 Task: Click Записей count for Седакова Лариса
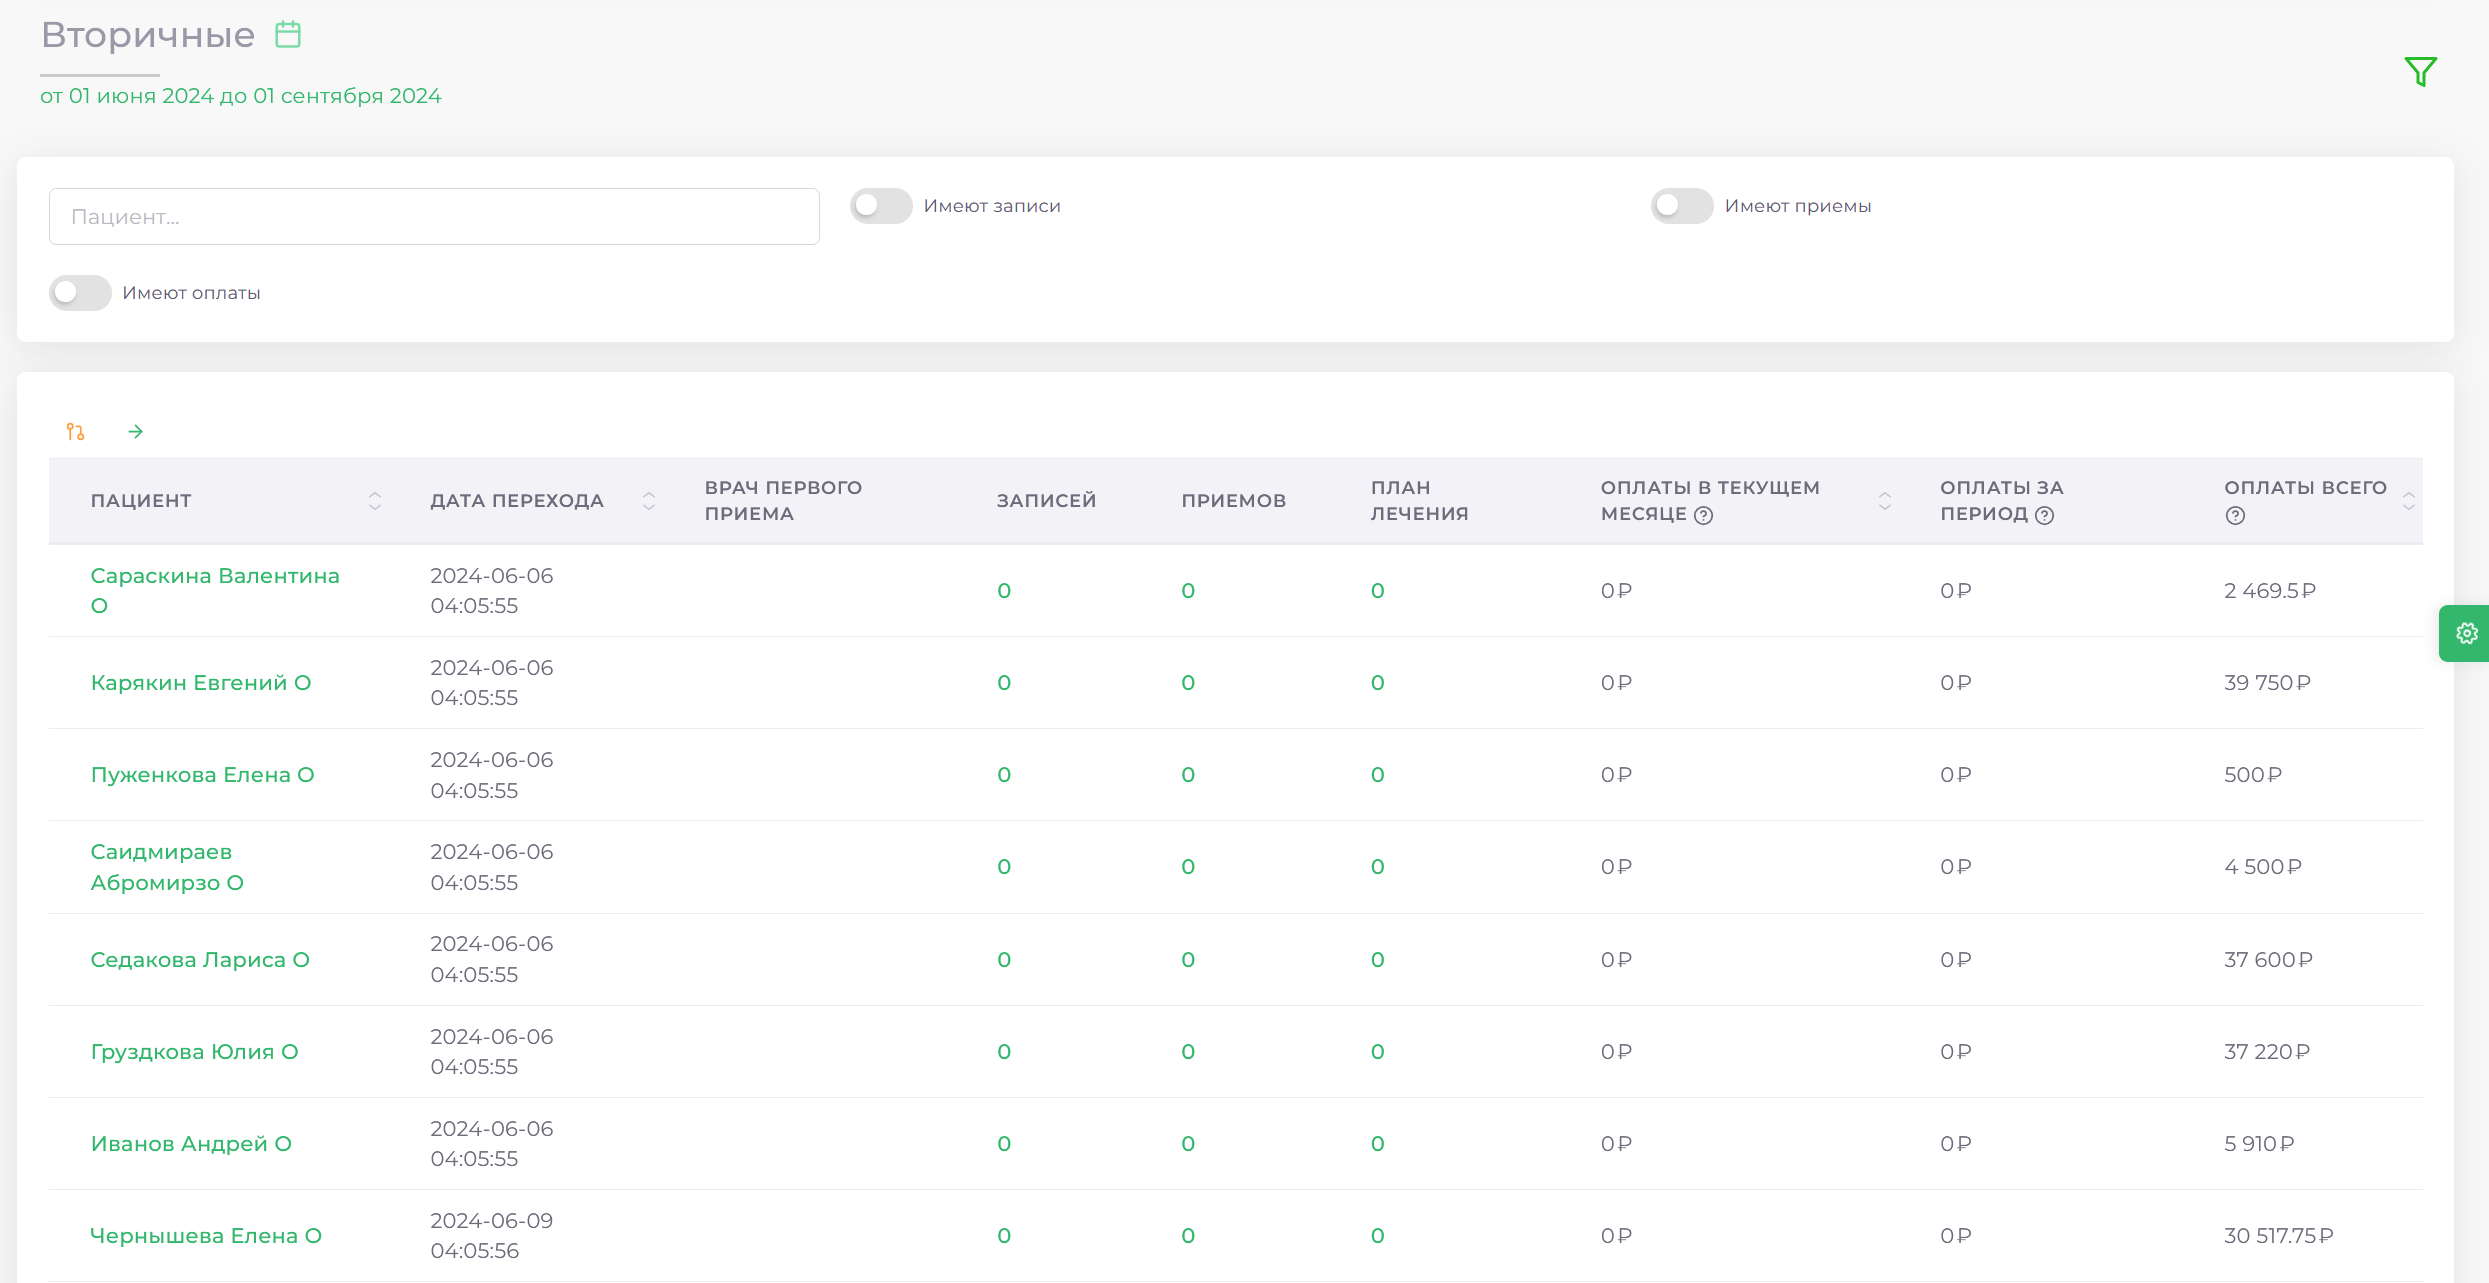pos(1004,960)
